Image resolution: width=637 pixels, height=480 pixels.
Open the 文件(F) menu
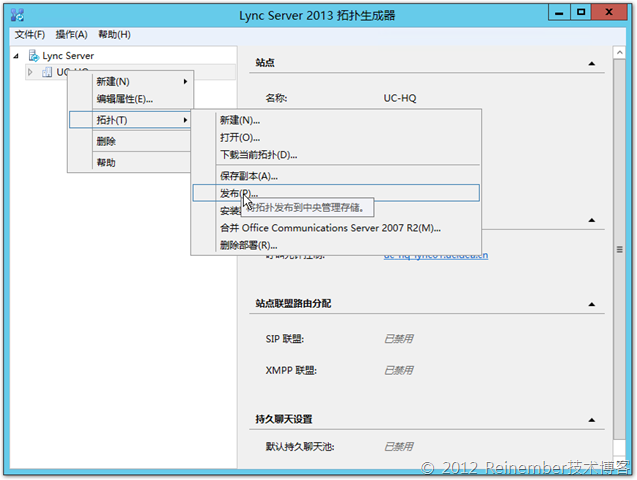pos(30,35)
